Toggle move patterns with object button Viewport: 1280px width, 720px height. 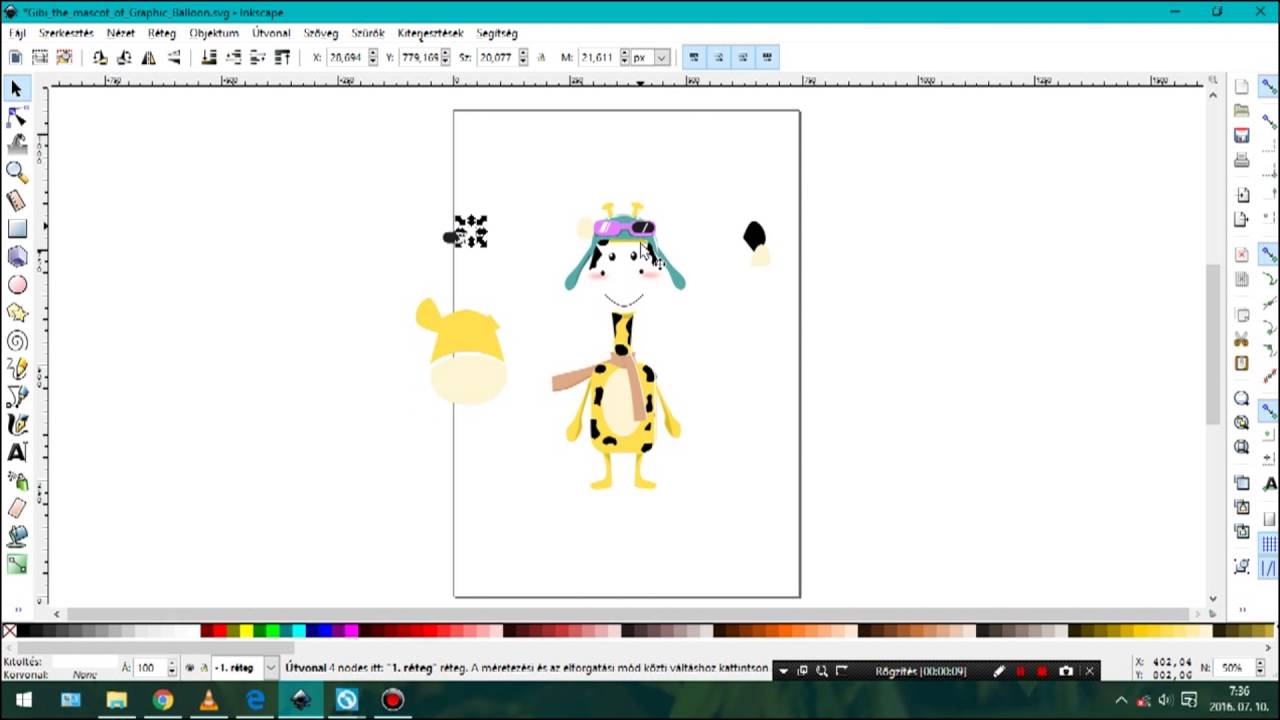point(767,57)
